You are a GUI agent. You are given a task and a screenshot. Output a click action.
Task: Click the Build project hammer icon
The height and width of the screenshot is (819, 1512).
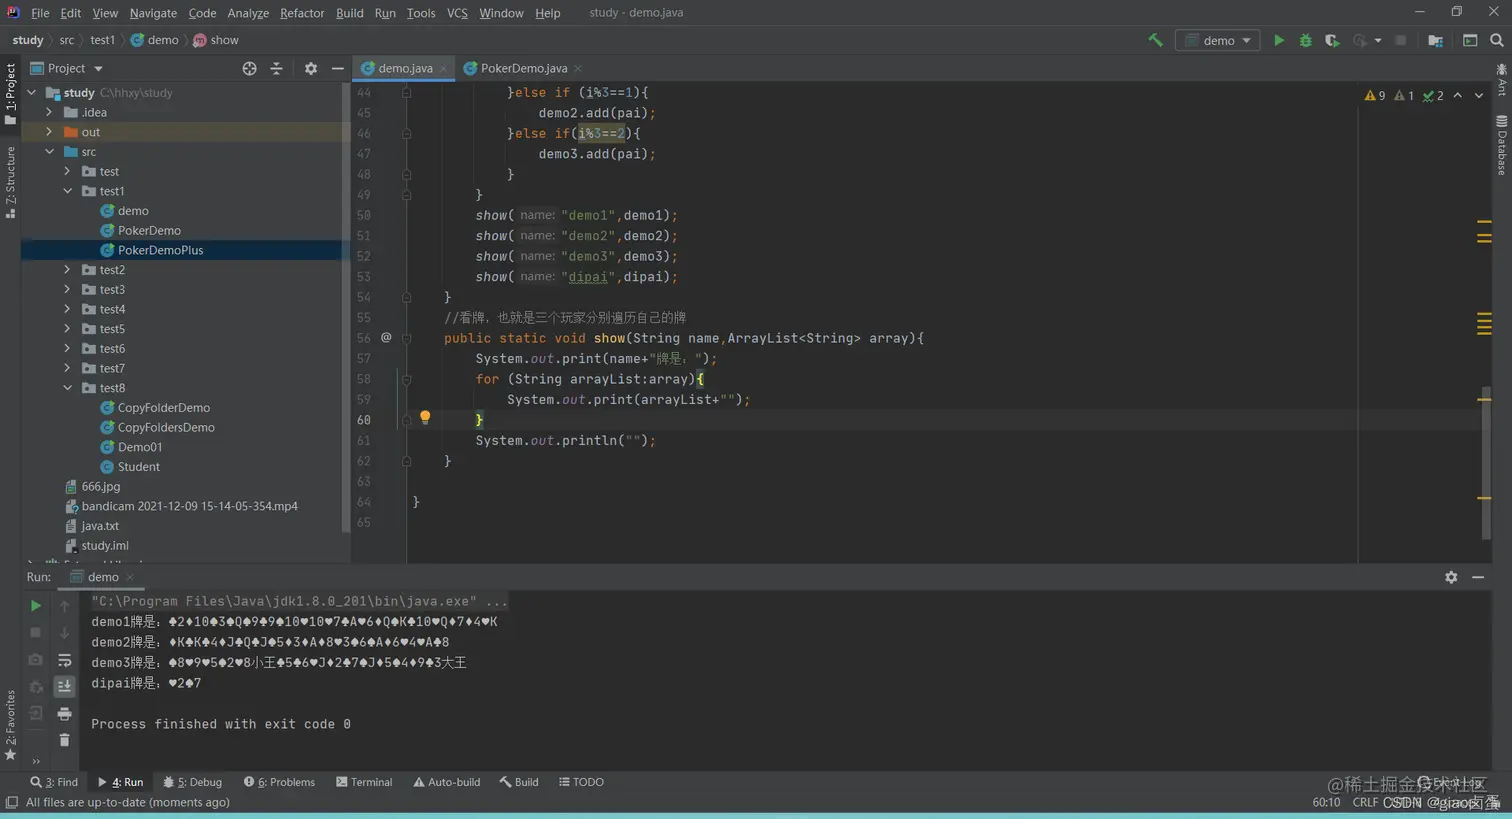1155,40
